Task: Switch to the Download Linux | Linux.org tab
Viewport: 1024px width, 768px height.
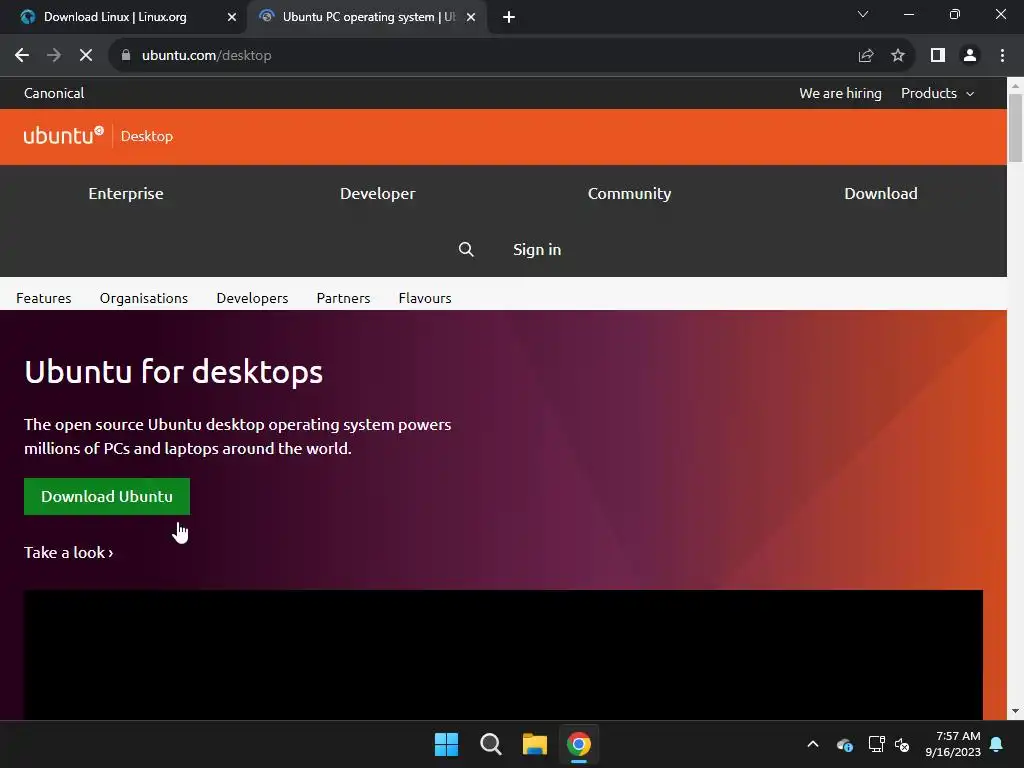Action: click(x=124, y=17)
